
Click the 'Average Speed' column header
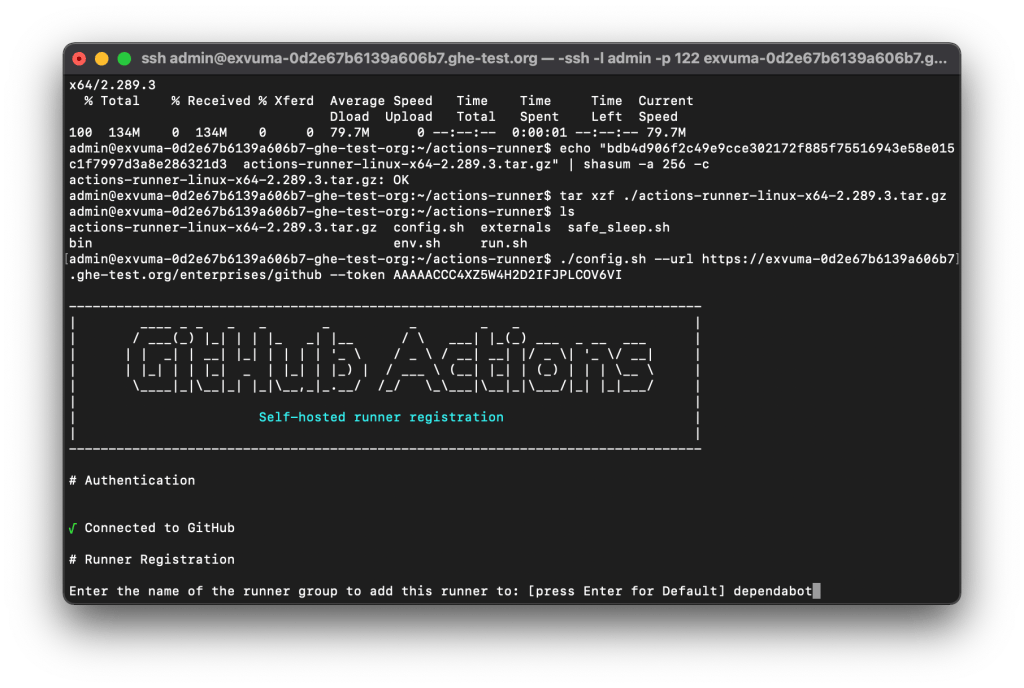click(381, 101)
